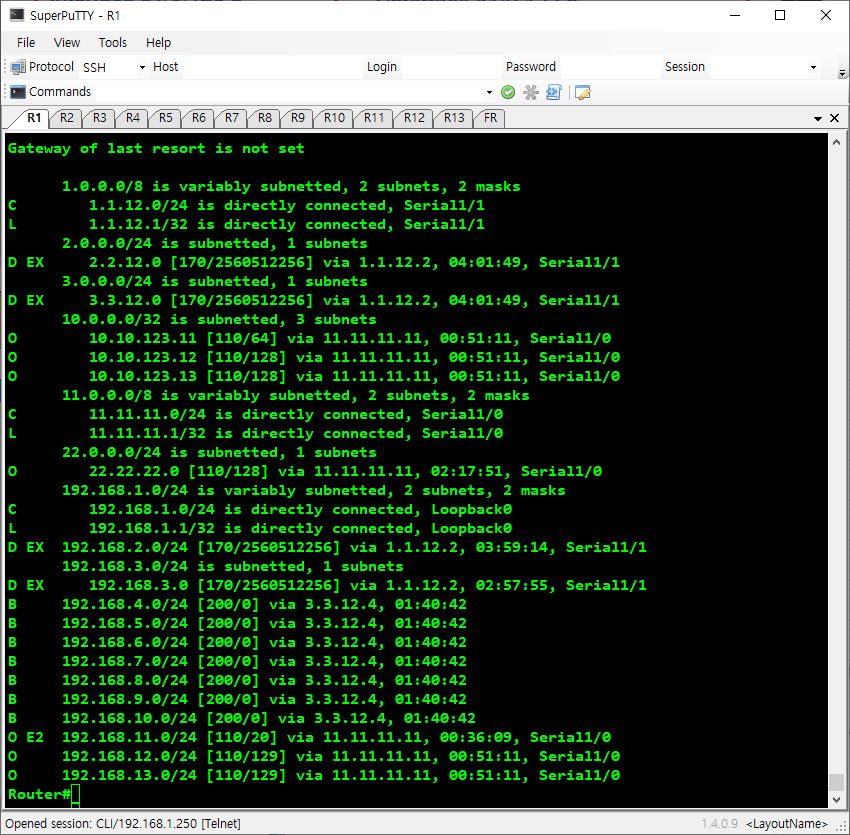Click the terminal scrollbar up arrow
This screenshot has width=850, height=835.
(x=836, y=142)
